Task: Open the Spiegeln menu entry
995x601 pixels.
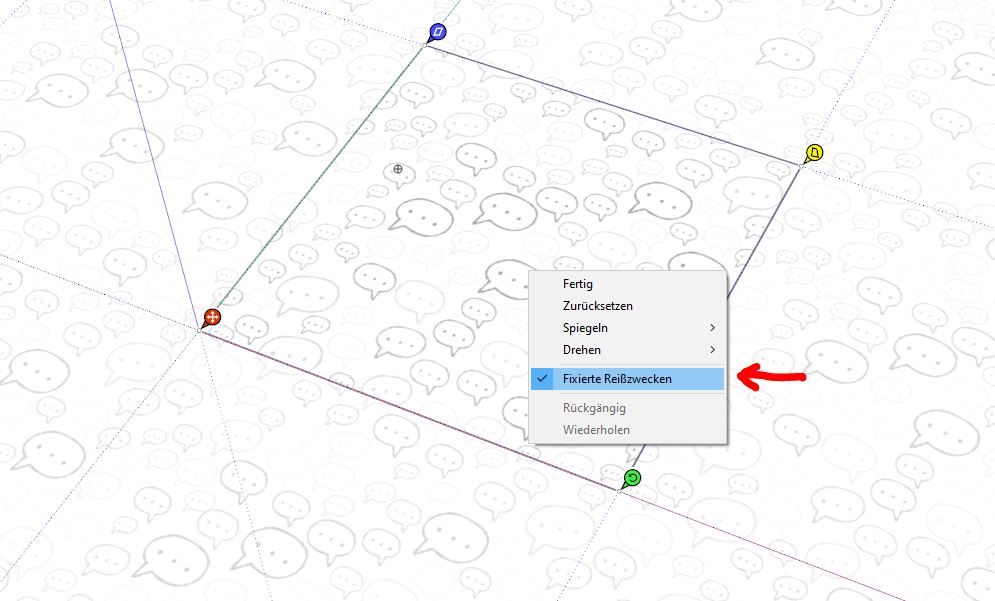Action: pos(586,328)
